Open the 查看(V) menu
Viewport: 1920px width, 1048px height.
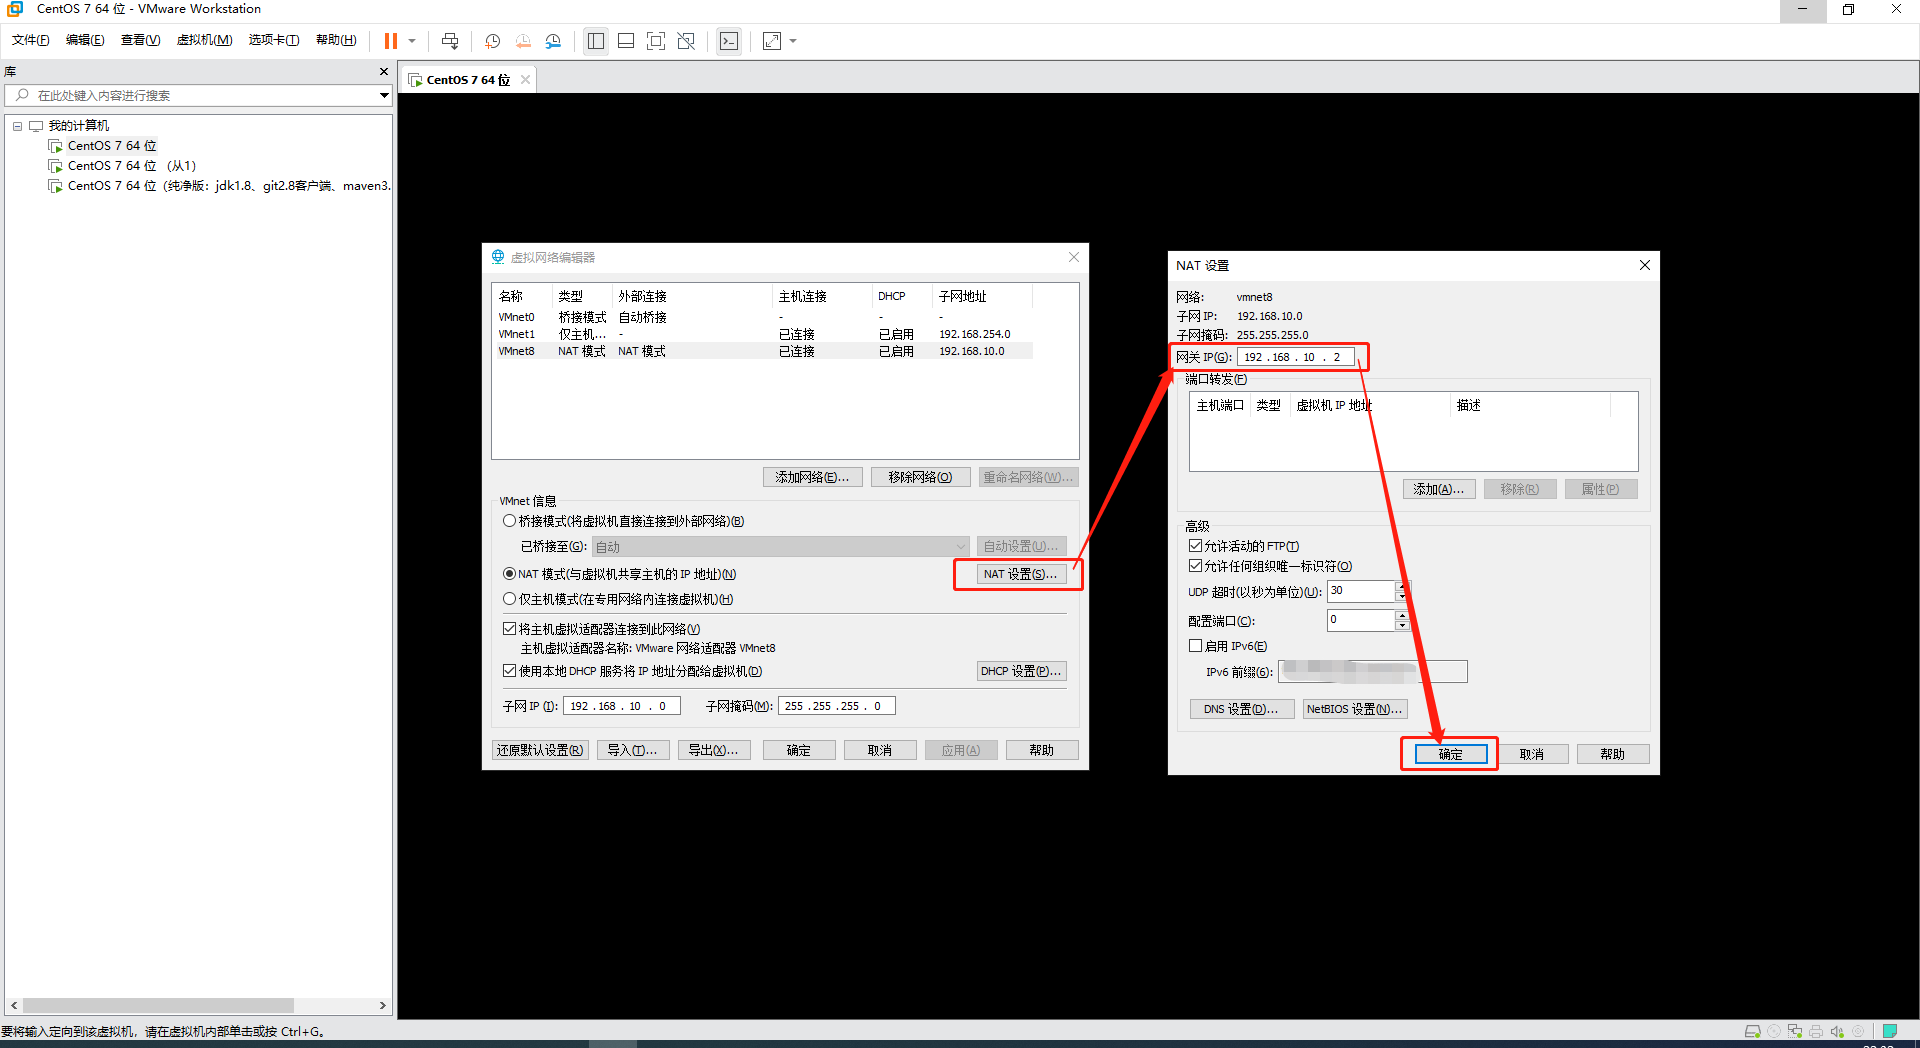[140, 40]
